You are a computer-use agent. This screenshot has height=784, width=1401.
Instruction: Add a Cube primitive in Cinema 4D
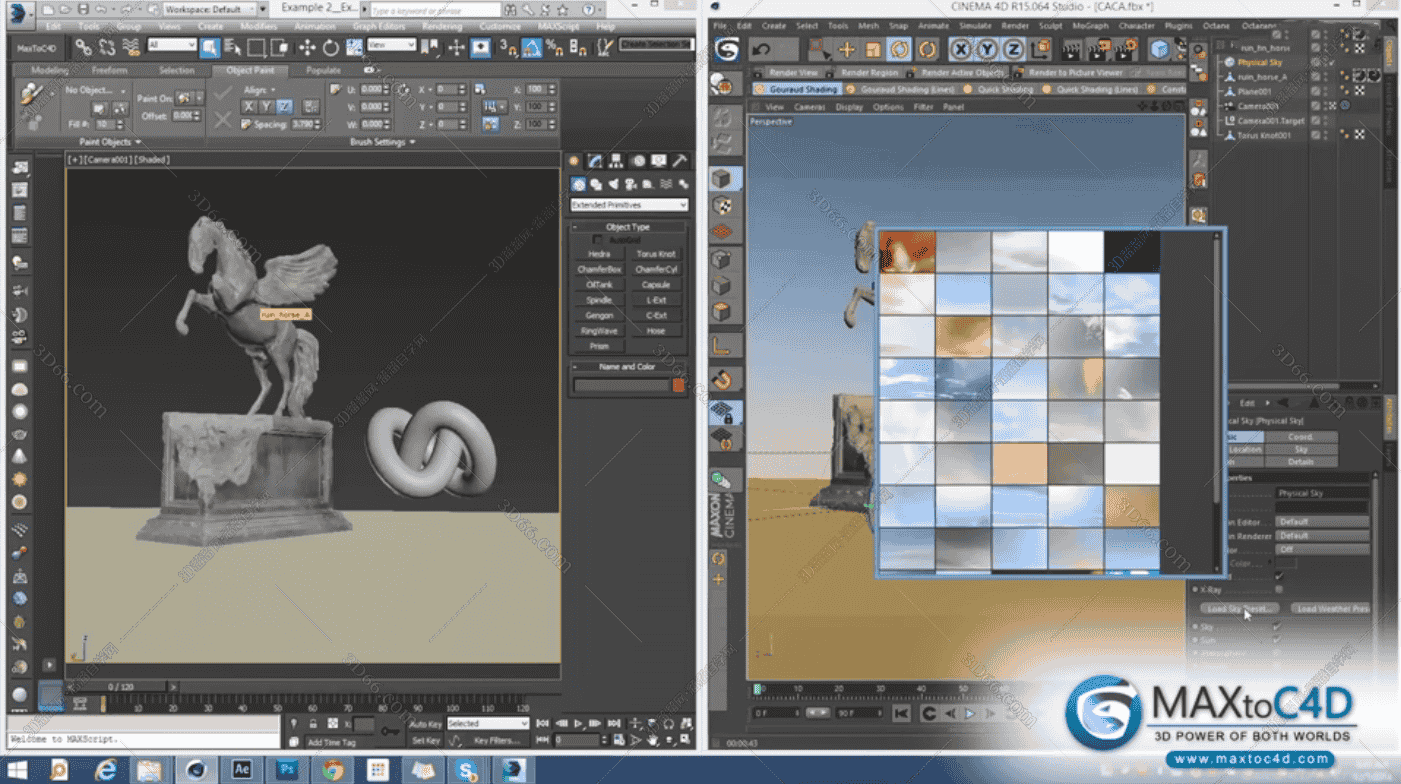pyautogui.click(x=1159, y=49)
